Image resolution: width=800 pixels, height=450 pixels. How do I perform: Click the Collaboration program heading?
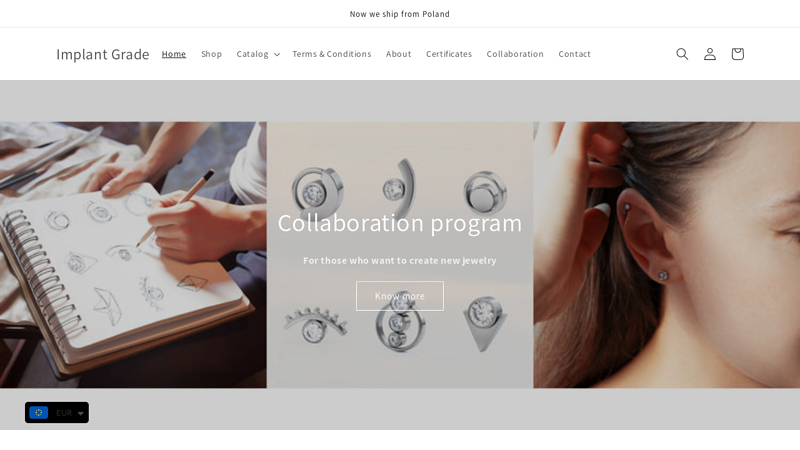(399, 223)
